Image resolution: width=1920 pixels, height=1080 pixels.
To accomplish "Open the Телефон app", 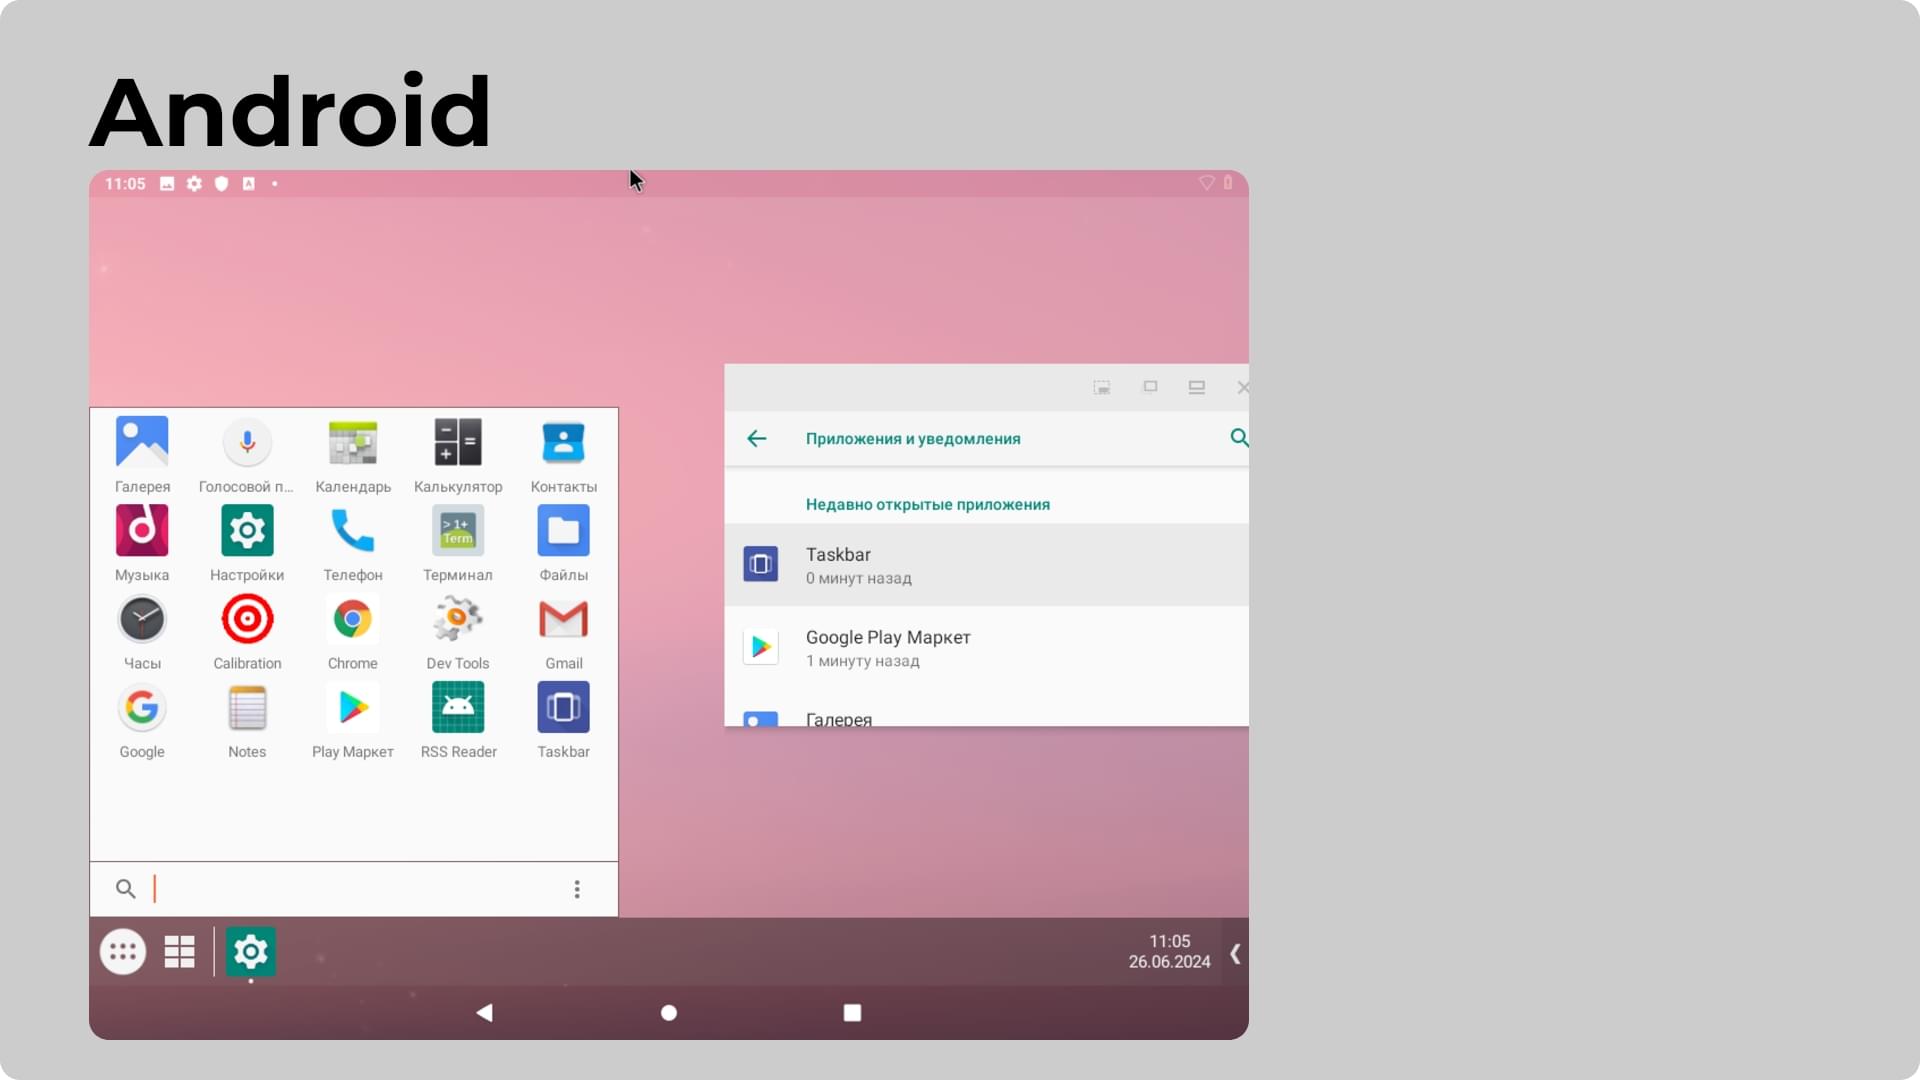I will [x=353, y=543].
